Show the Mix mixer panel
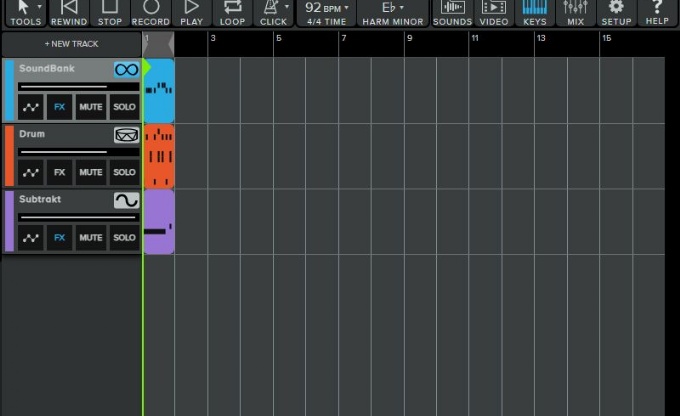This screenshot has width=680, height=416. pos(575,12)
